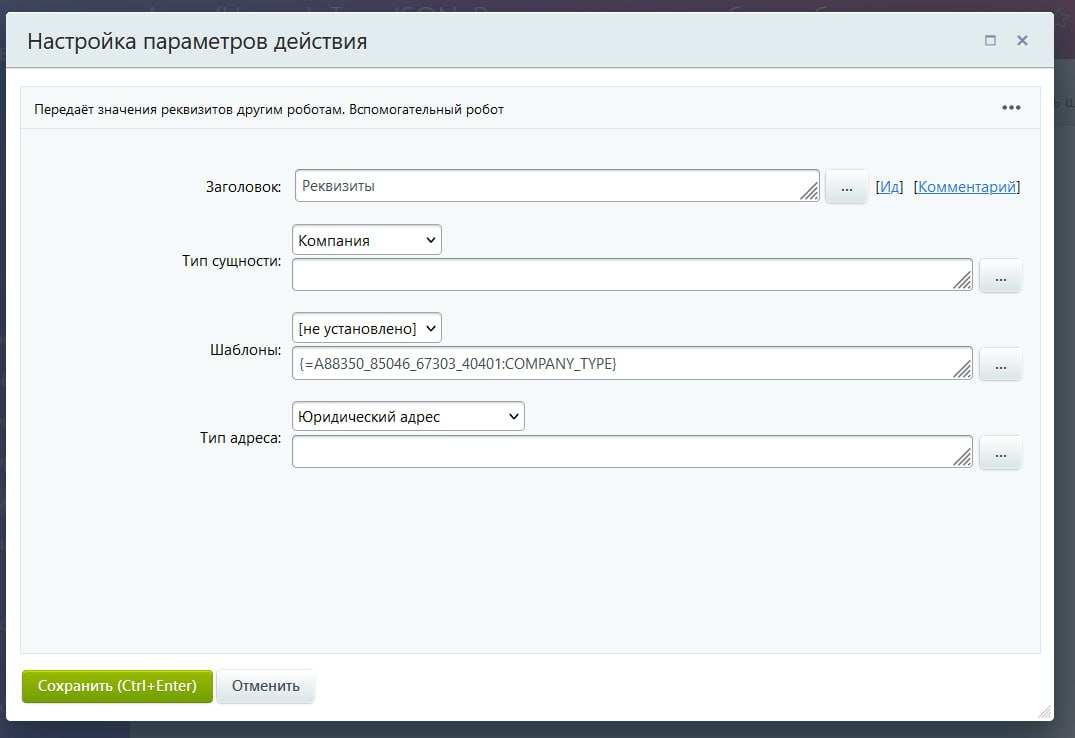The width and height of the screenshot is (1075, 738).
Task: Expand the Юридический адрес address type dropdown
Action: (408, 417)
